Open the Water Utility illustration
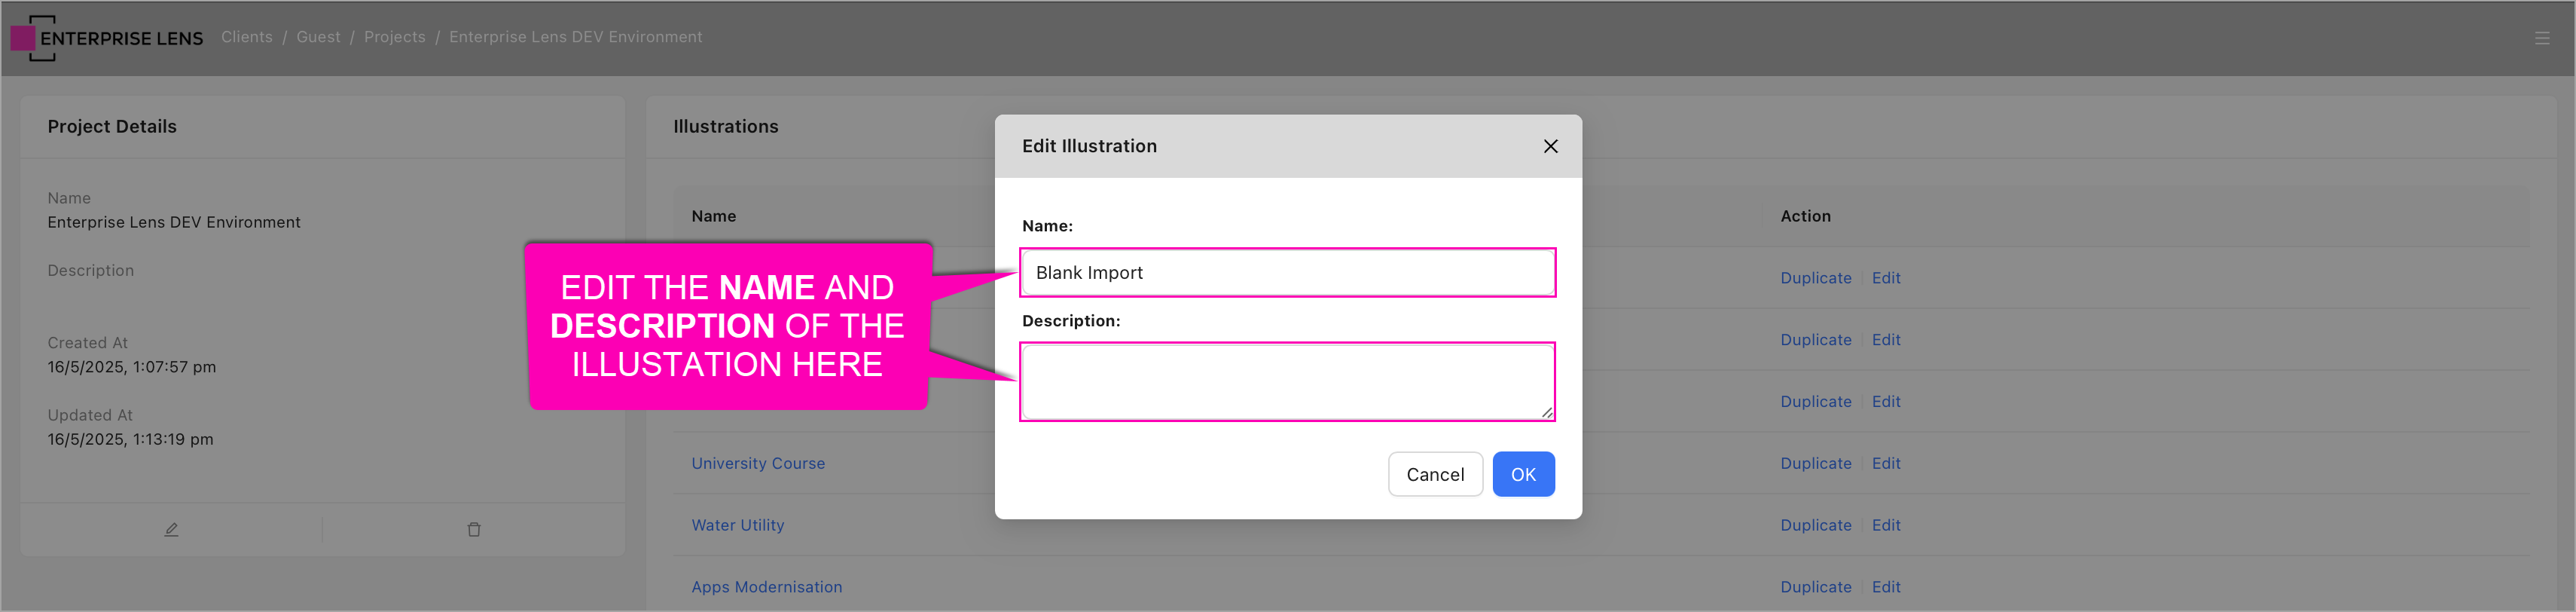 pyautogui.click(x=737, y=525)
